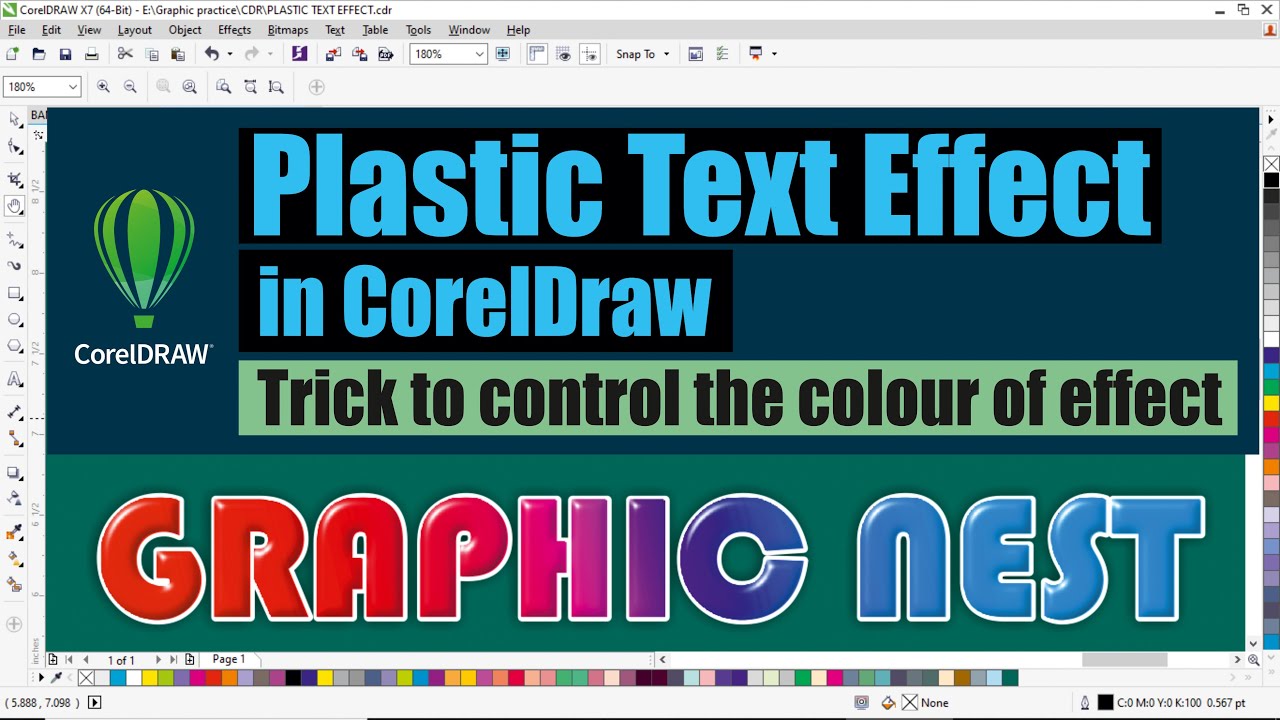
Task: Click the Paste clipboard icon
Action: pyautogui.click(x=178, y=54)
